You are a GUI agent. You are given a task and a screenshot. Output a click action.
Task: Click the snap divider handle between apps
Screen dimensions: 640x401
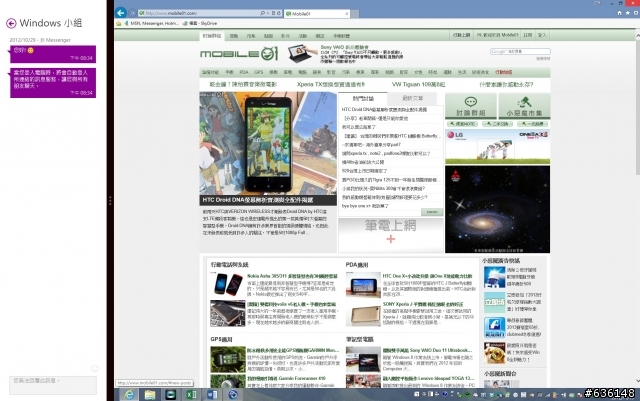(x=110, y=200)
